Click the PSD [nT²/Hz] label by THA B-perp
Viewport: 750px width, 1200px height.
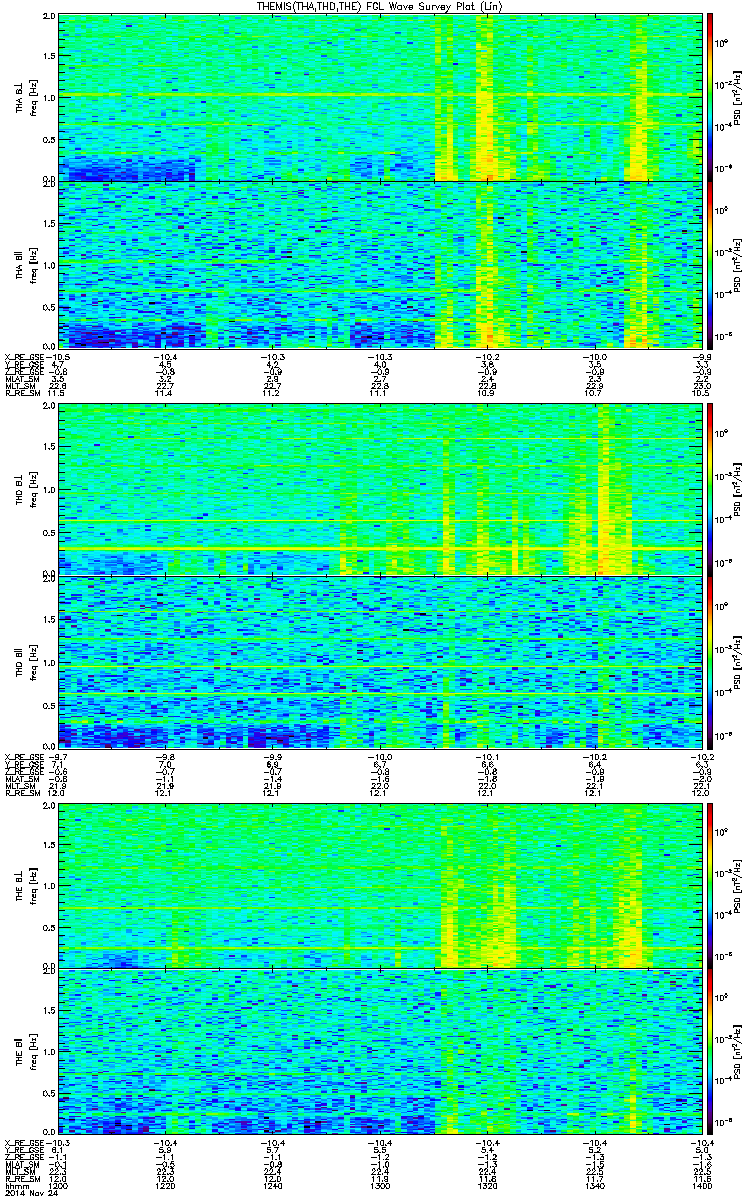coord(738,97)
